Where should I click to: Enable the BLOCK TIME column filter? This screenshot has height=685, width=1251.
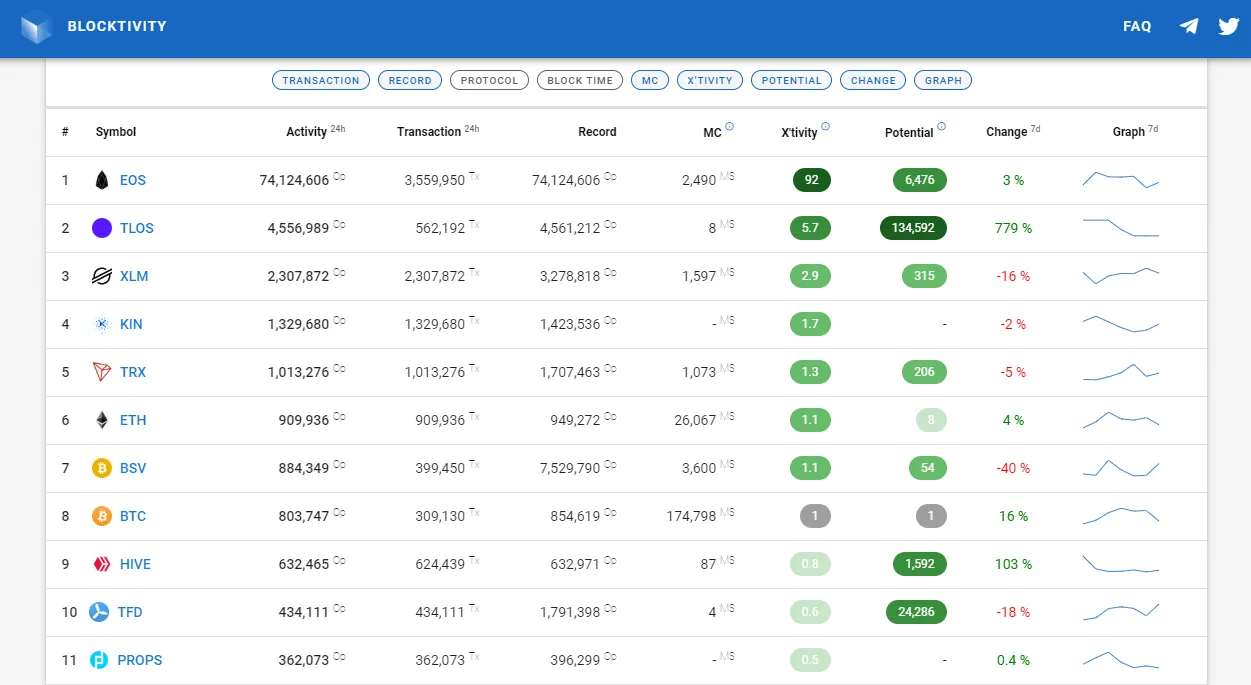tap(580, 80)
